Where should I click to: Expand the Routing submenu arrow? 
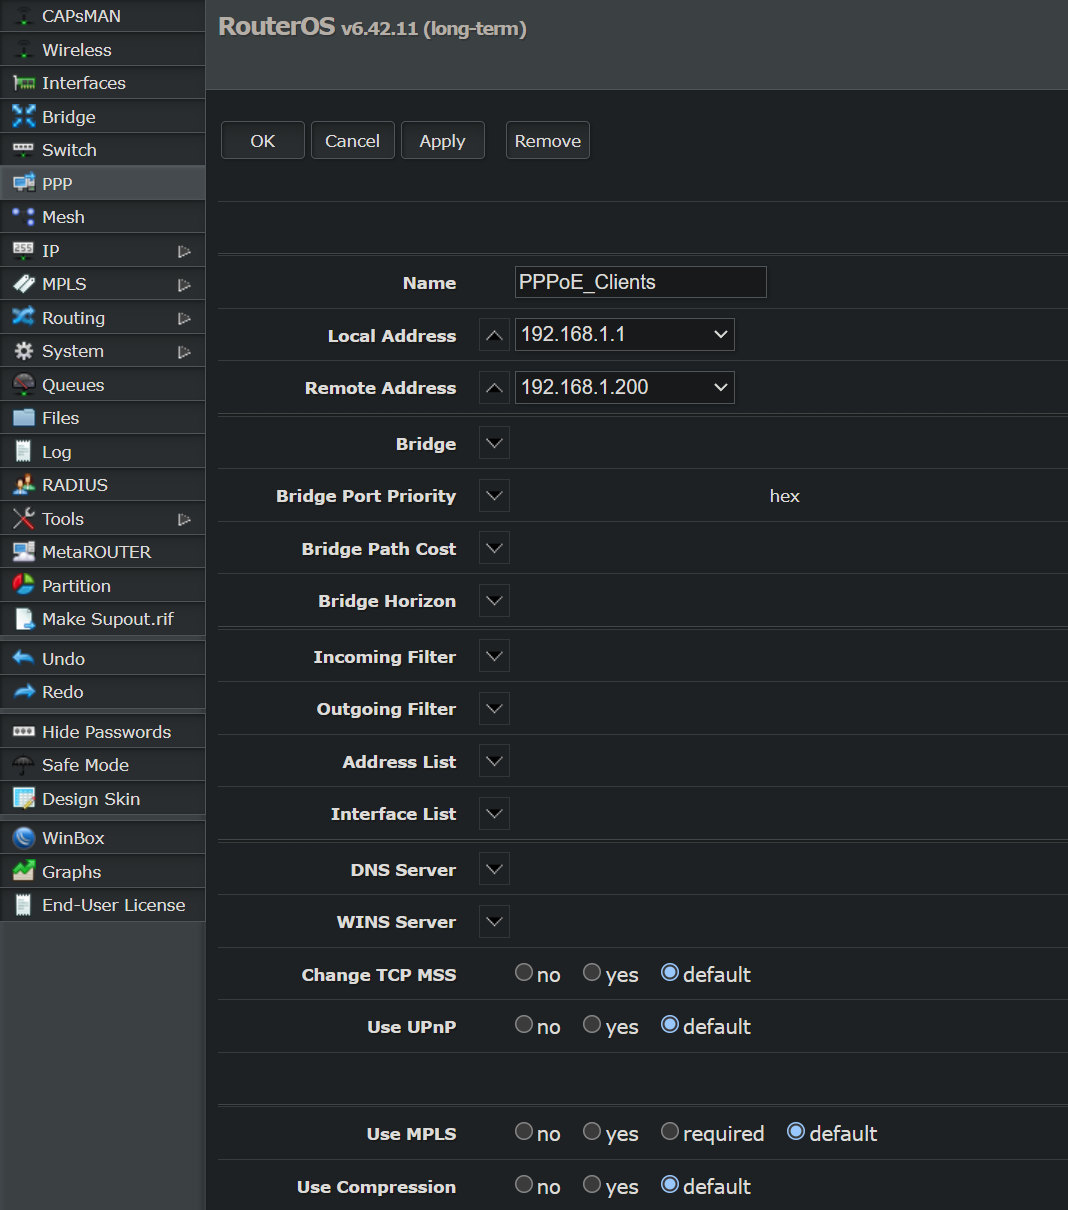[184, 318]
